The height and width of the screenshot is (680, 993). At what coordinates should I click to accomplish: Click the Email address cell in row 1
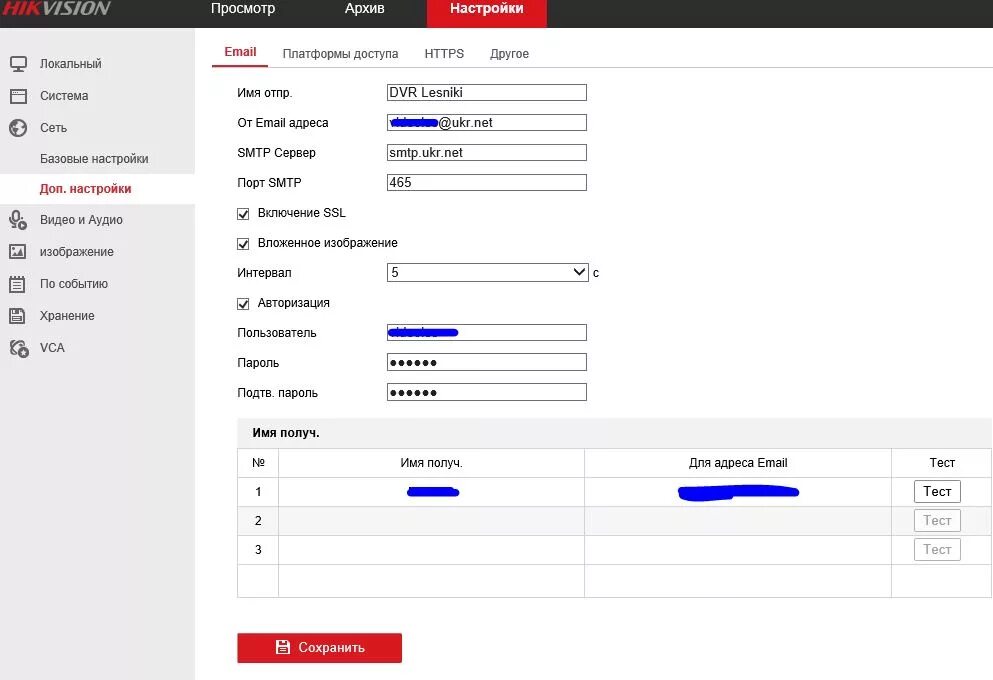(x=738, y=492)
